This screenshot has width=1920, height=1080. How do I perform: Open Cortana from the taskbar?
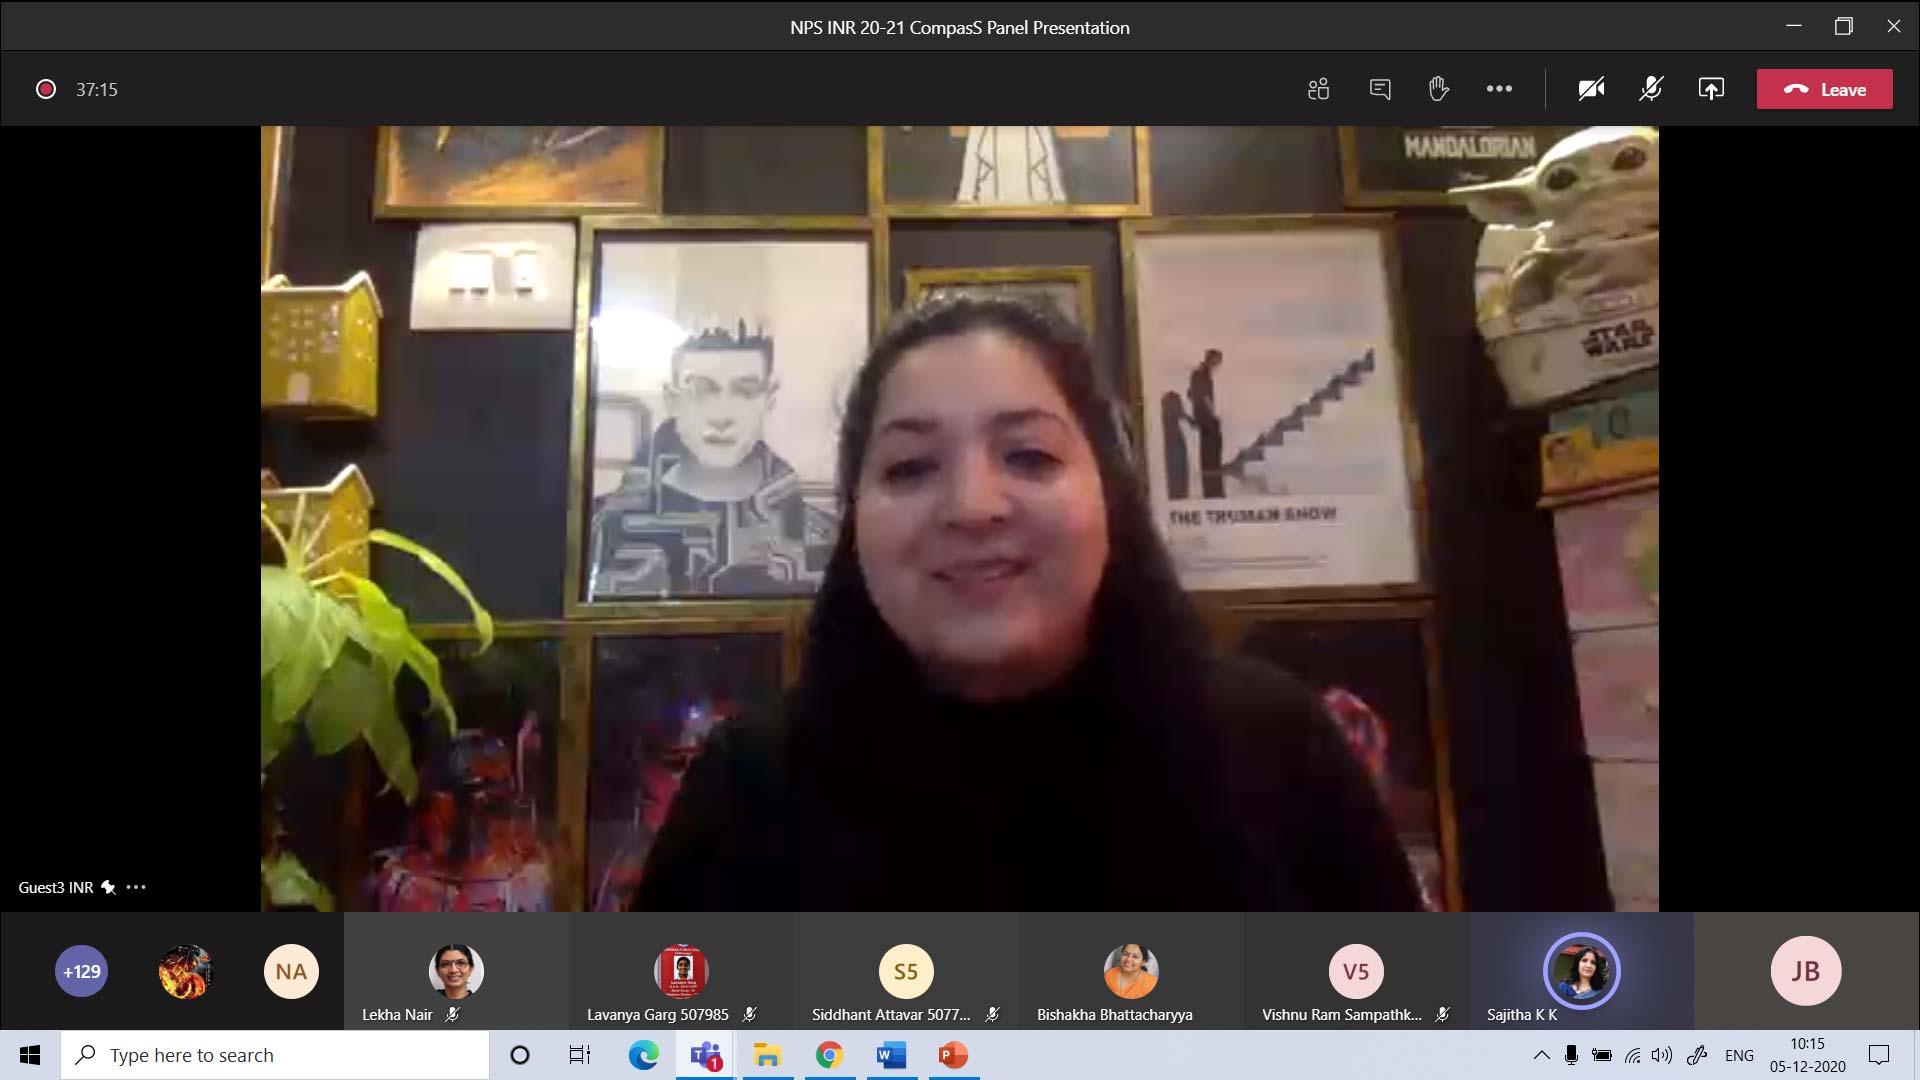pyautogui.click(x=520, y=1055)
